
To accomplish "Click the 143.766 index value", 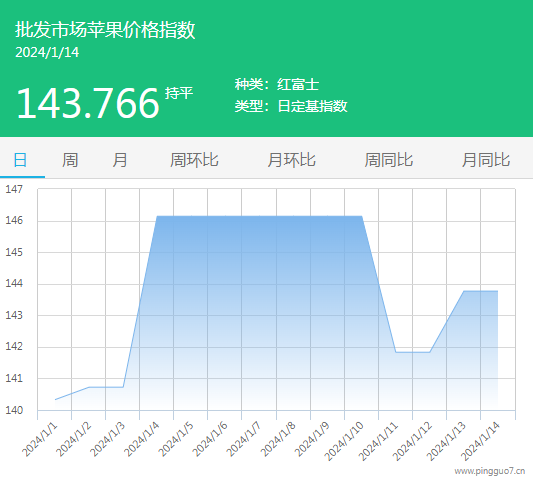I will [x=88, y=103].
